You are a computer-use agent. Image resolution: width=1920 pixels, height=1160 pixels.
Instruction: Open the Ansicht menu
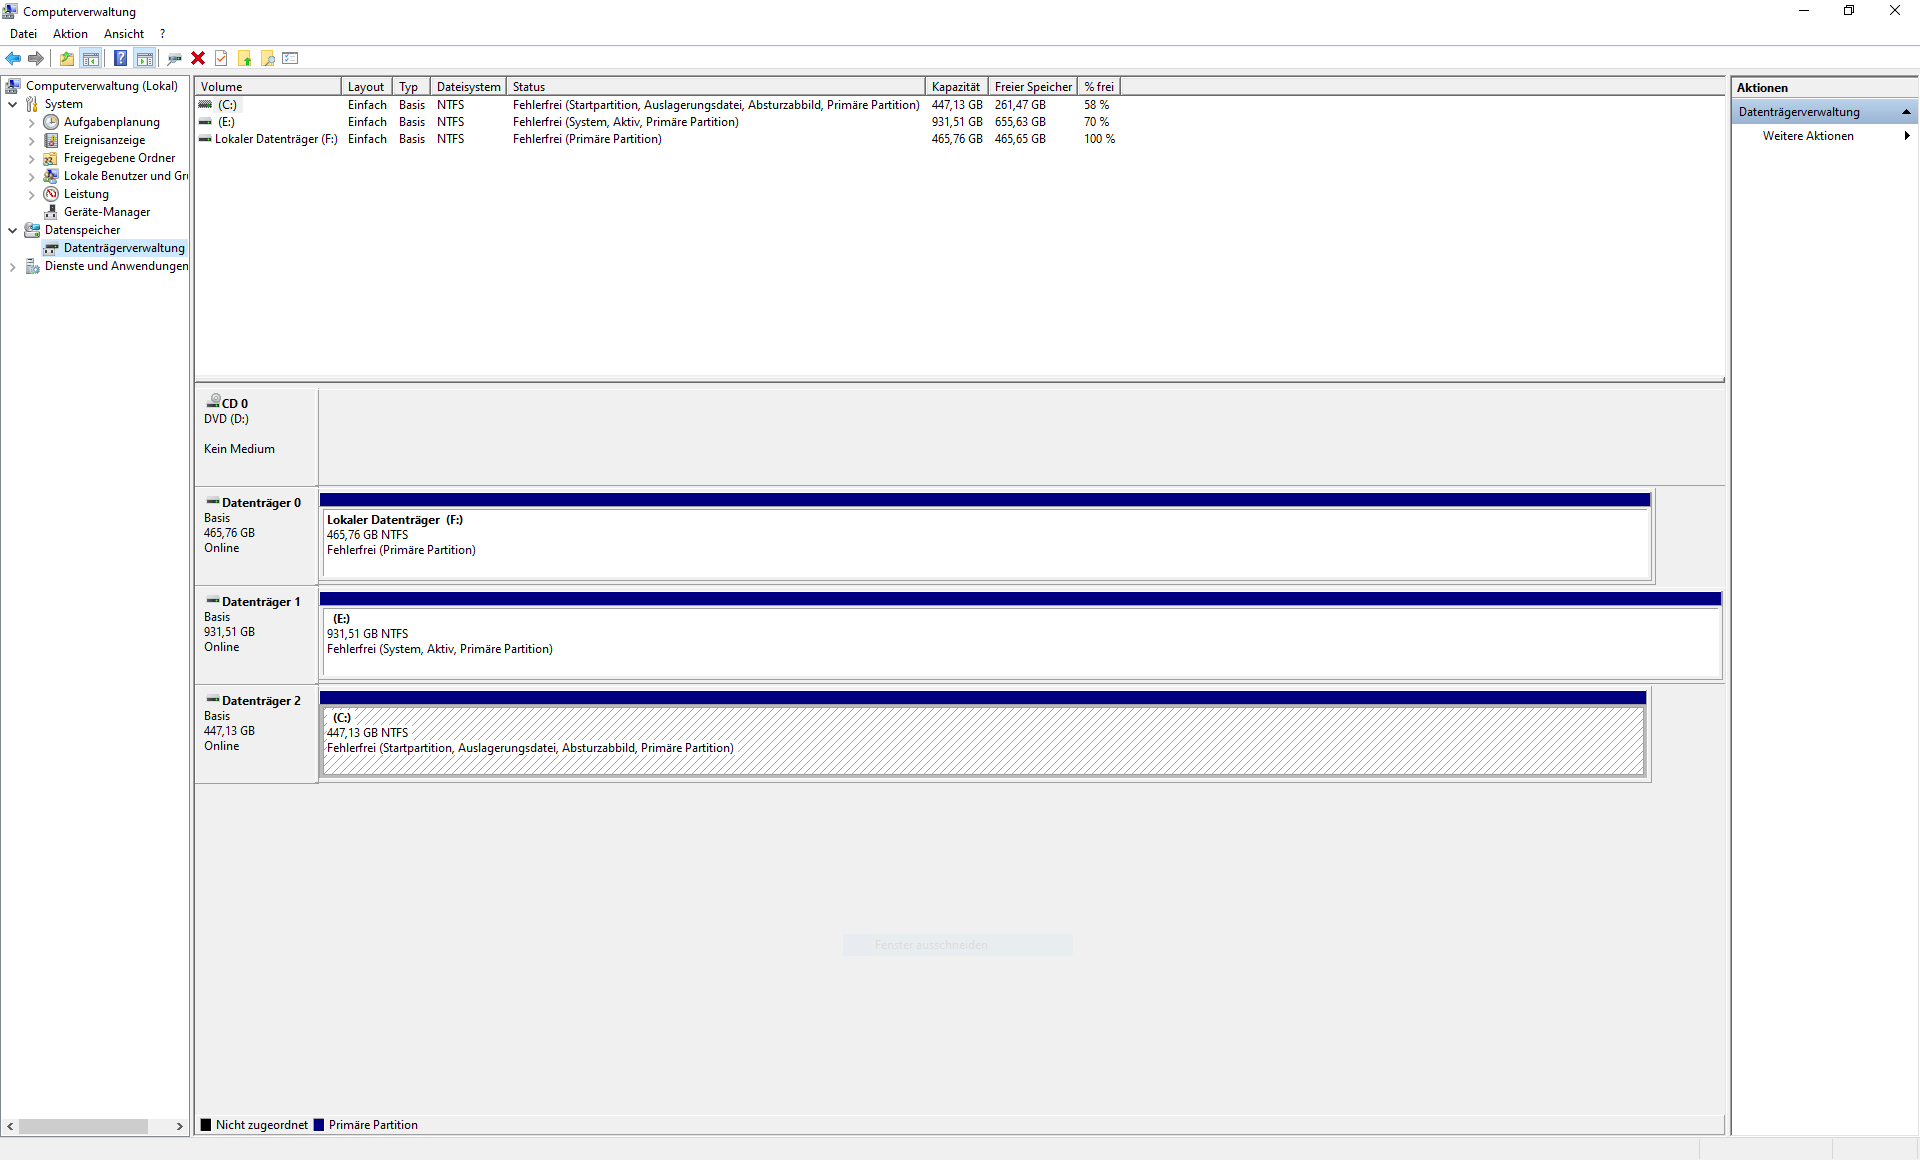point(124,34)
